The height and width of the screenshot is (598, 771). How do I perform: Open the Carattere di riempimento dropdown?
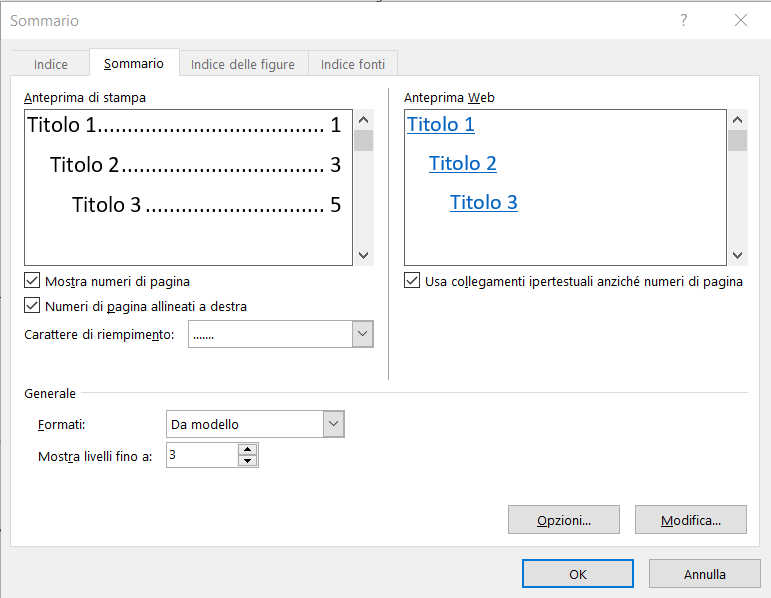coord(363,334)
